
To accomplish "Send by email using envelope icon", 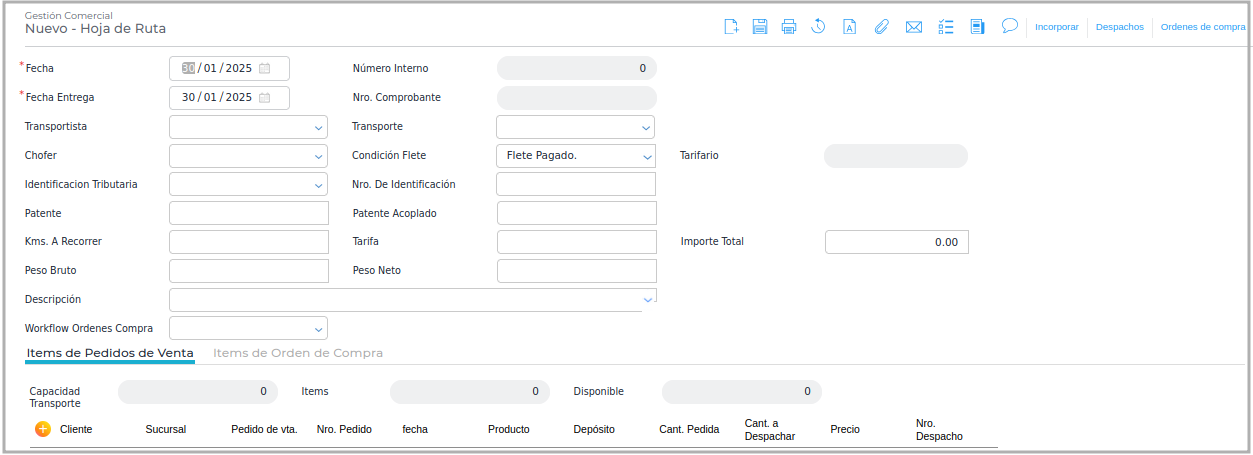I will pos(913,27).
